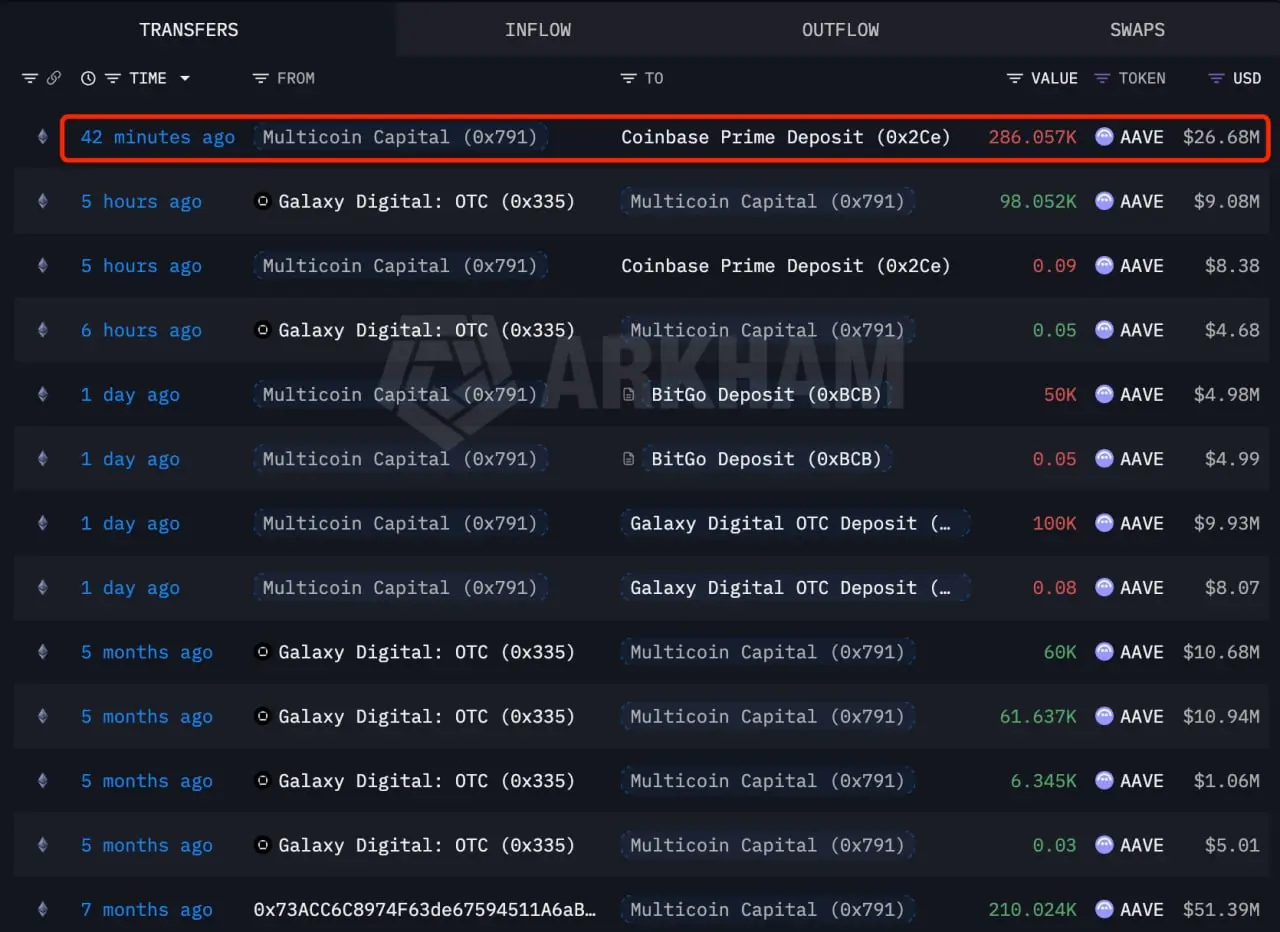
Task: Switch to the INFLOW tab
Action: (x=538, y=29)
